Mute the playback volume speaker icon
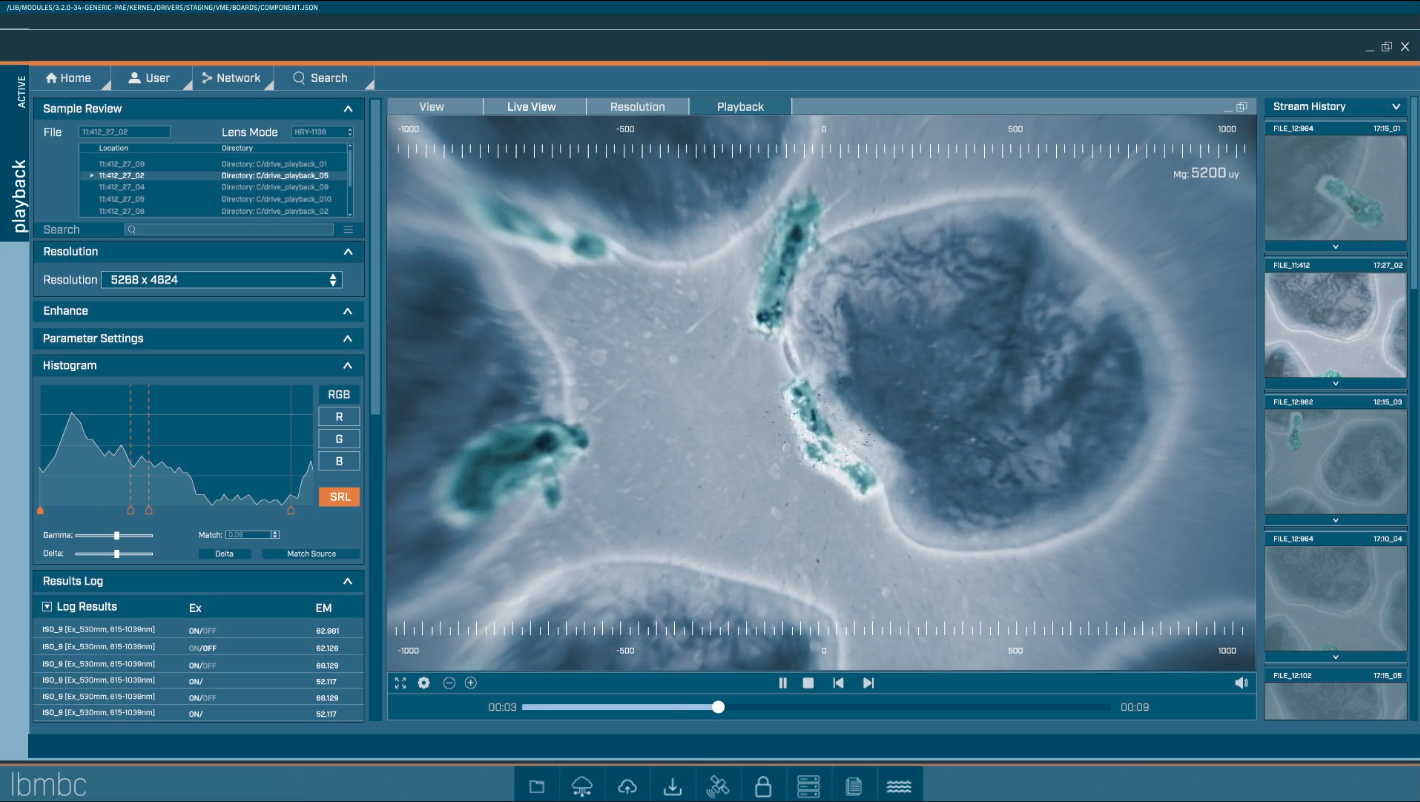Screen dimensions: 1420x802 [x=1241, y=683]
